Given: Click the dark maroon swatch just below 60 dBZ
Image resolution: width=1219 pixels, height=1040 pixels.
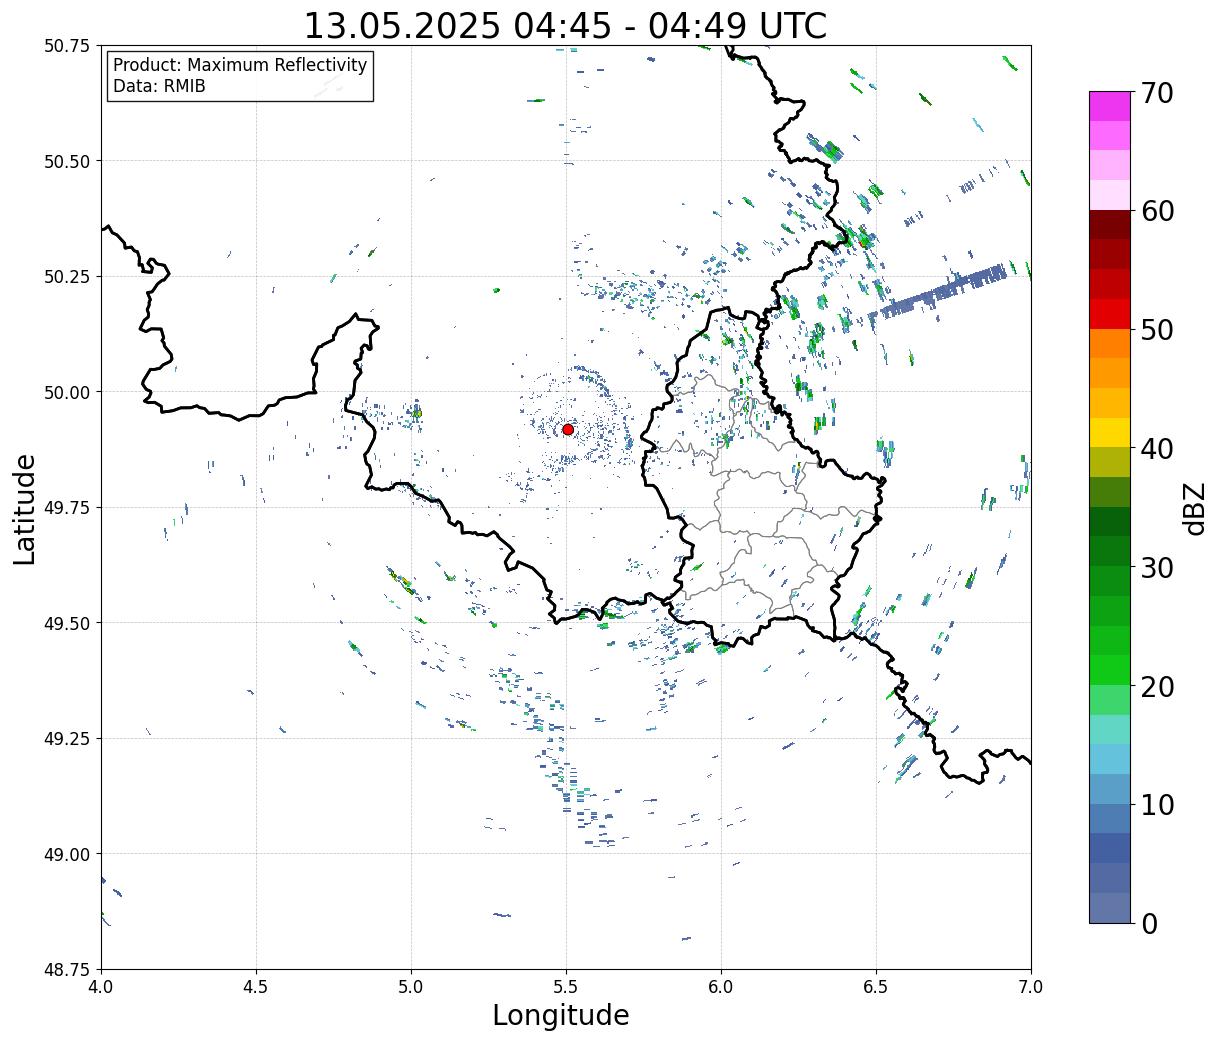Looking at the screenshot, I should 1110,224.
